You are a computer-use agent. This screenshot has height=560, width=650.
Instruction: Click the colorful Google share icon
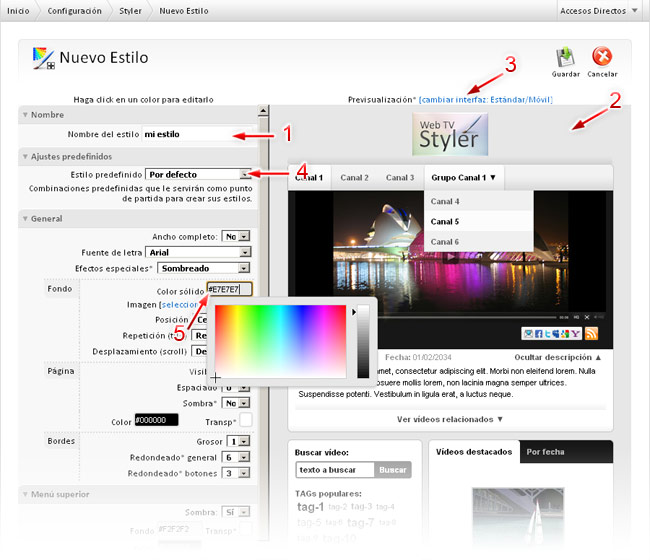(x=565, y=334)
